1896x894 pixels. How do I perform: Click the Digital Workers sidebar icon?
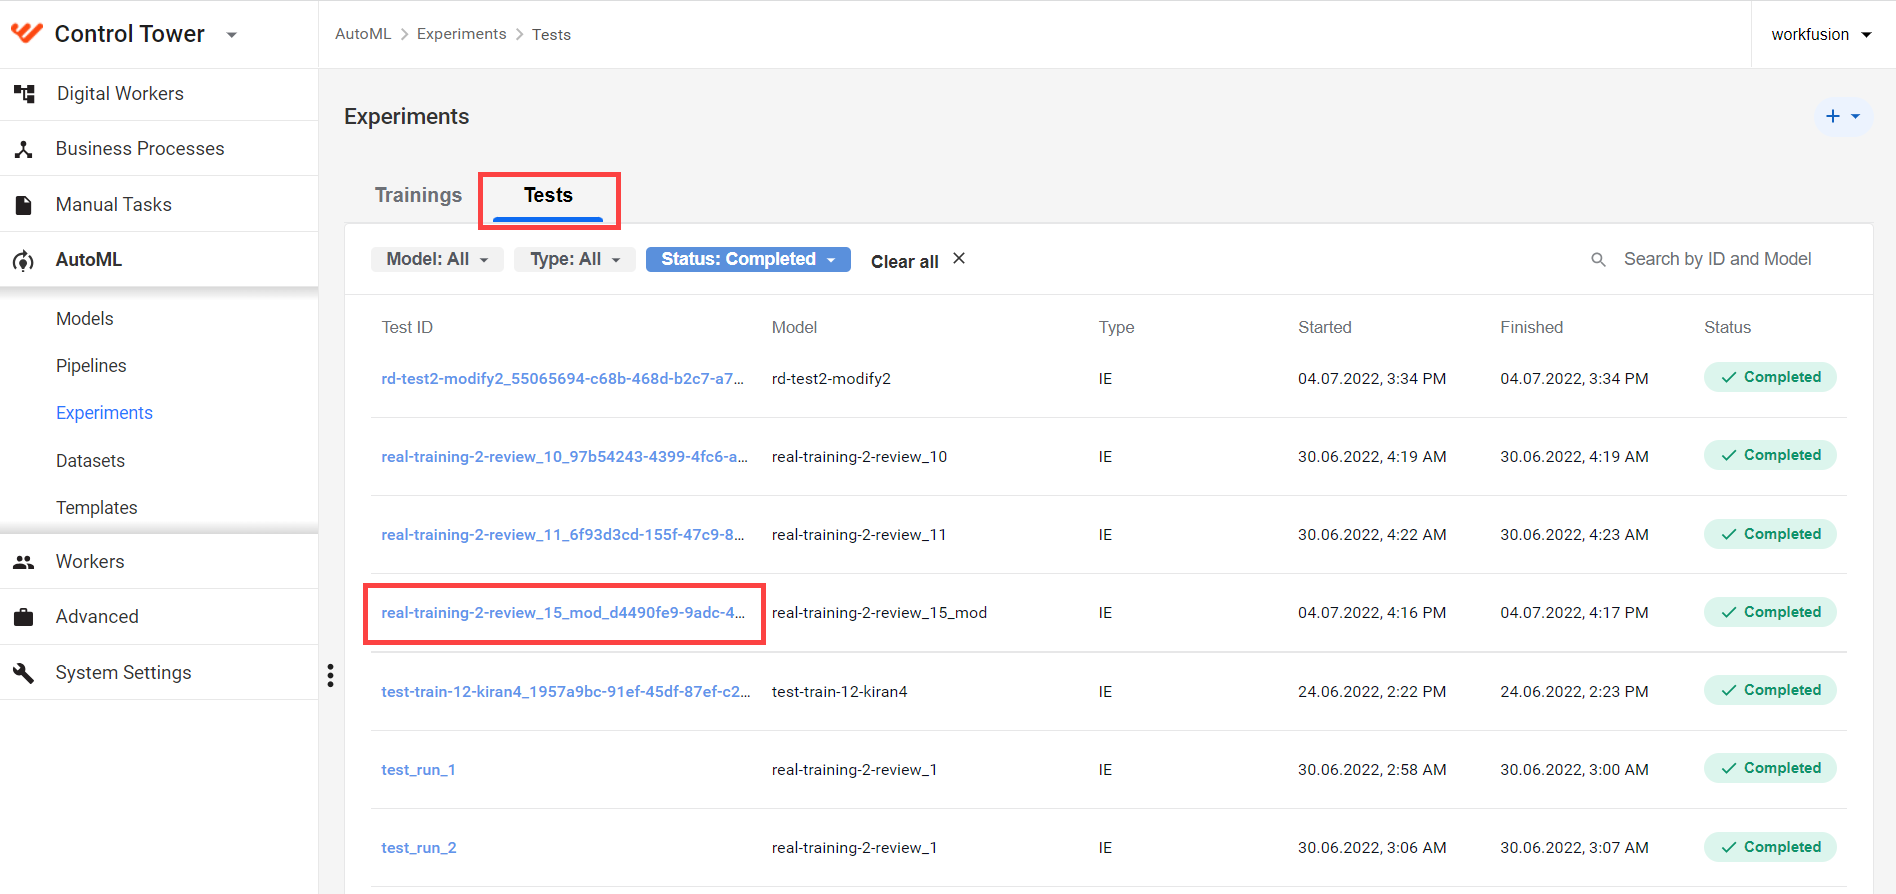click(x=24, y=94)
